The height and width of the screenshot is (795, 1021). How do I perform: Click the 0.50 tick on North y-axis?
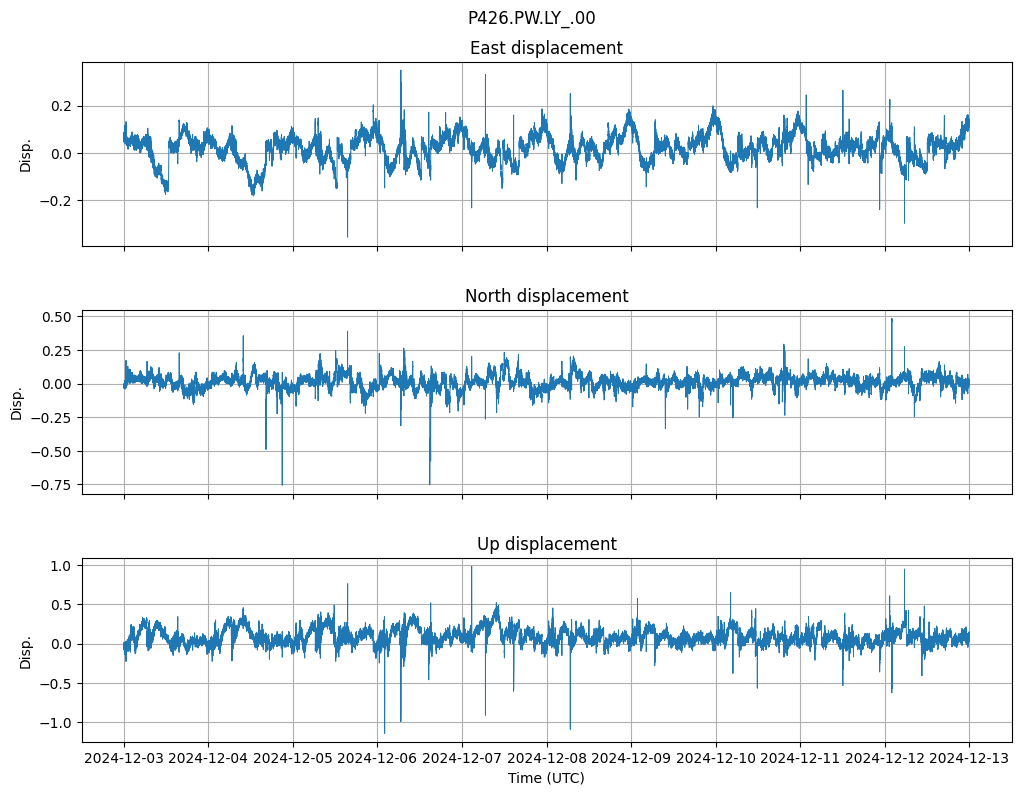click(56, 317)
